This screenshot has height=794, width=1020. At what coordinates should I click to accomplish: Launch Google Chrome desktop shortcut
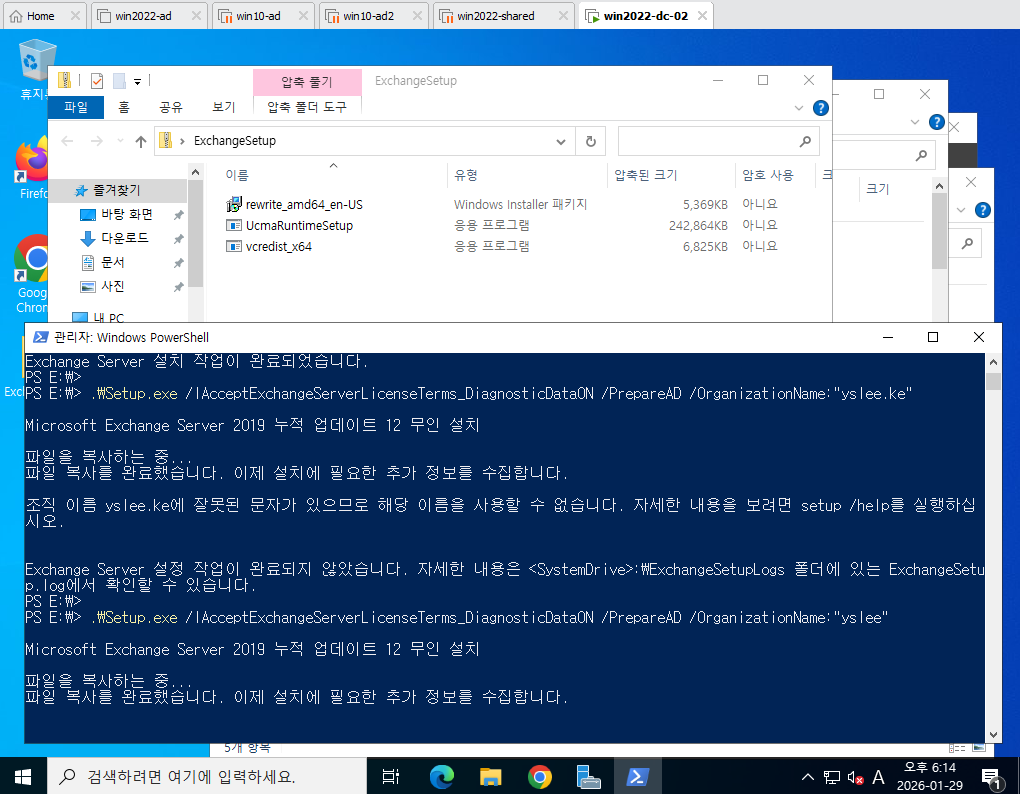click(31, 273)
